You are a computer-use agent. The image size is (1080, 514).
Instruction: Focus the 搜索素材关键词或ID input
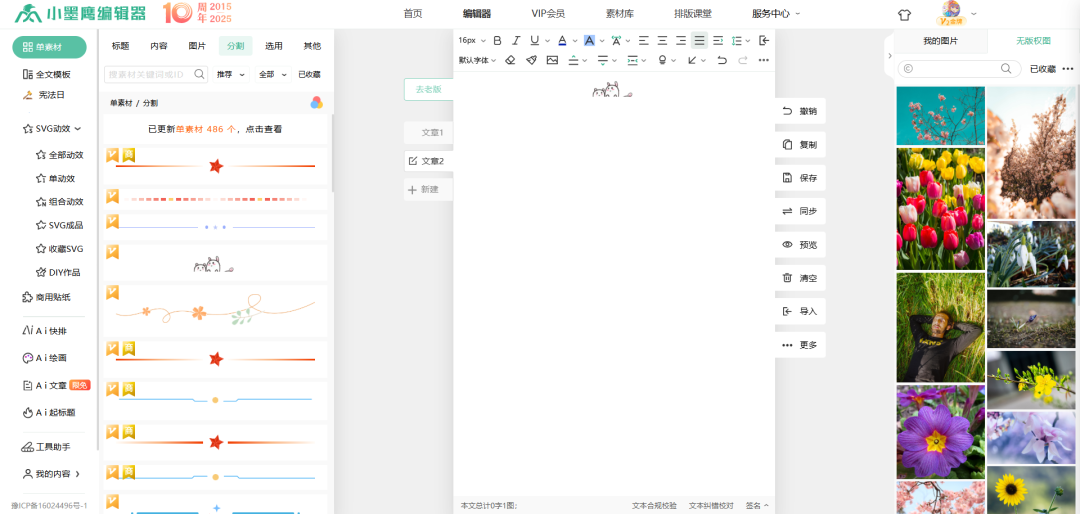click(x=149, y=74)
